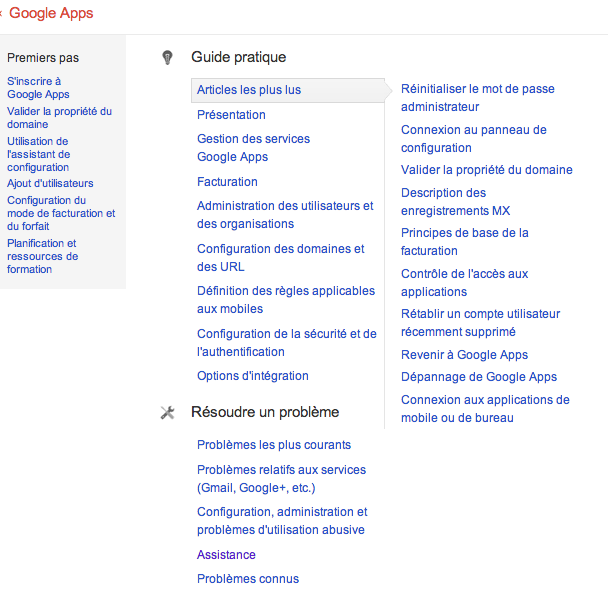Select Définition des règles applicables aux mobiles

tap(286, 300)
